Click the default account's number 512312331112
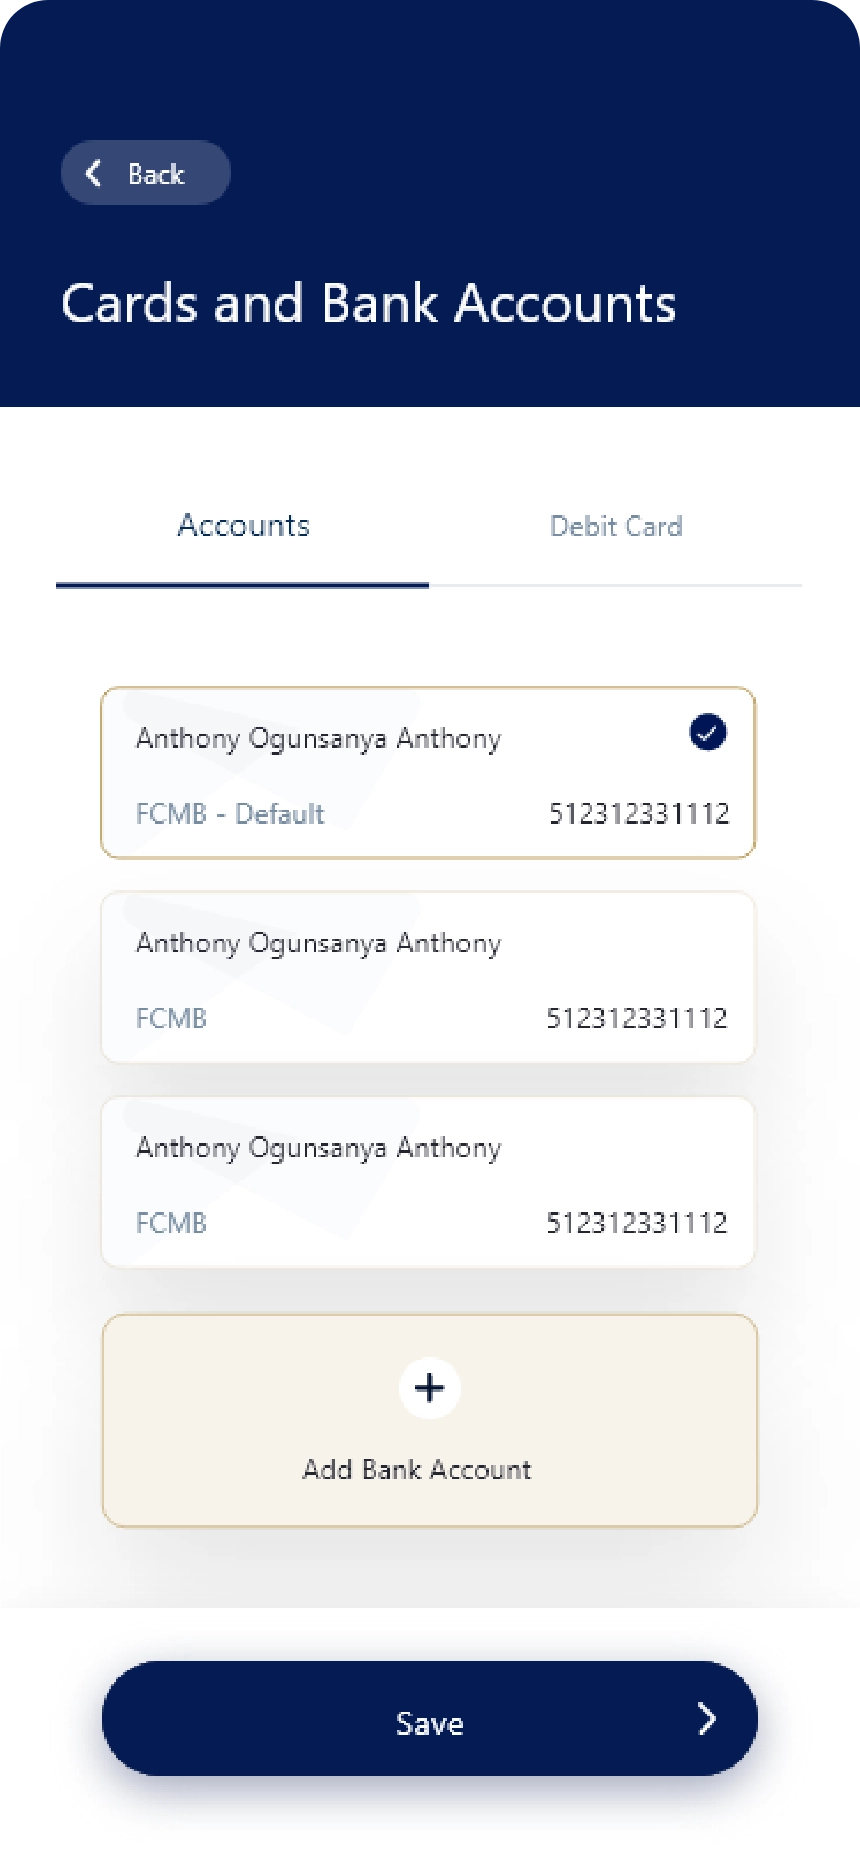 [x=639, y=814]
